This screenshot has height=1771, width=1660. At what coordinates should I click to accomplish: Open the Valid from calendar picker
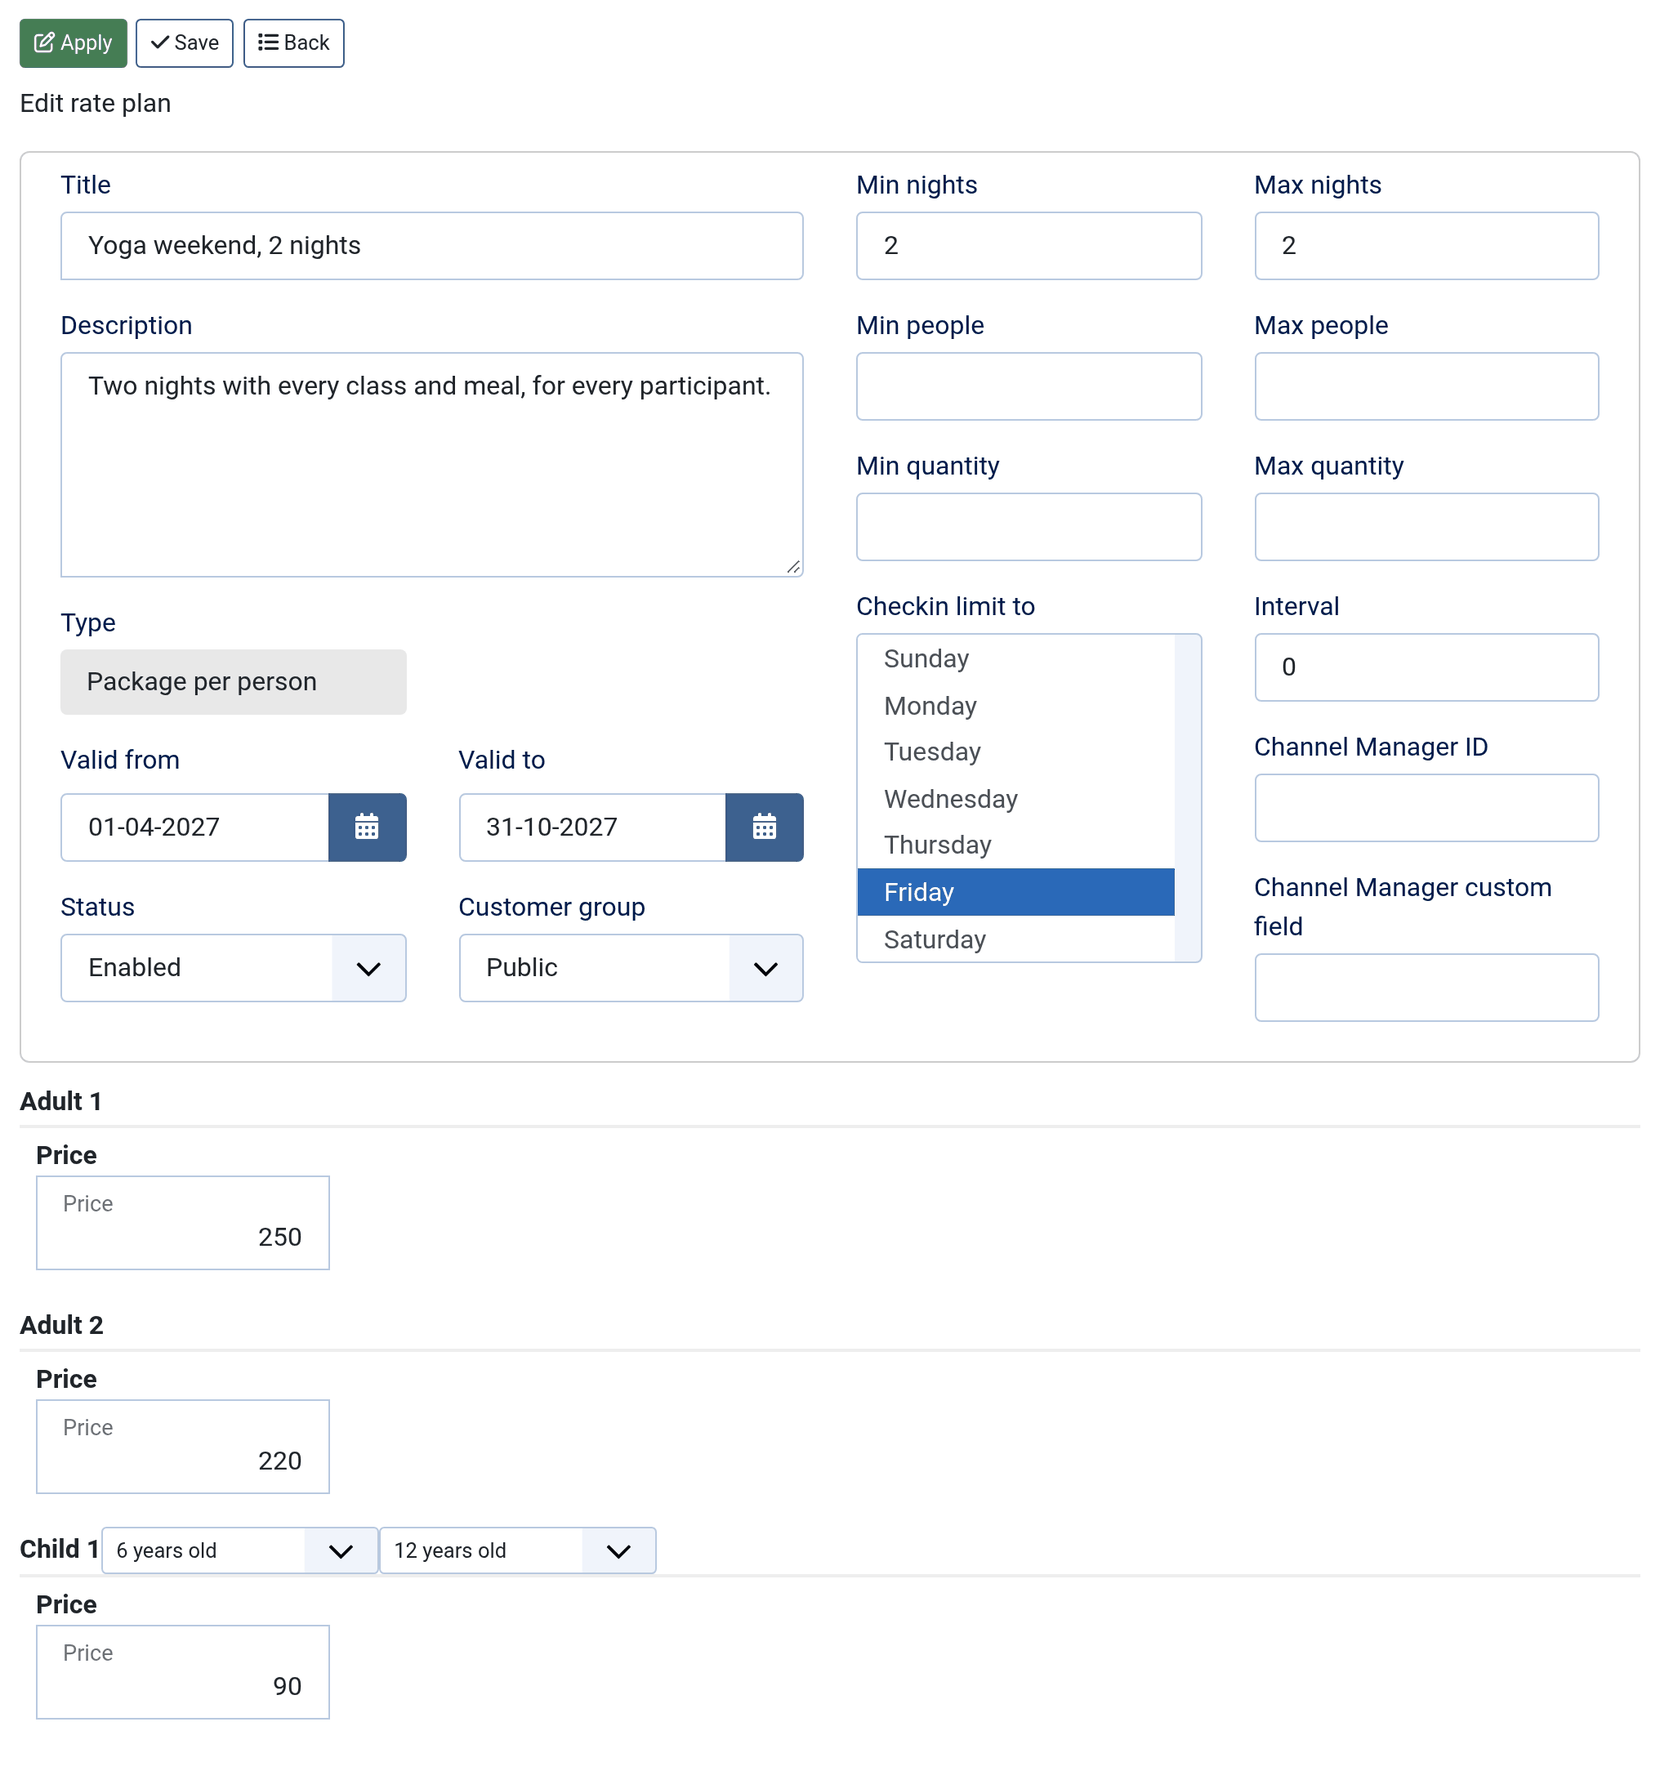[x=367, y=827]
